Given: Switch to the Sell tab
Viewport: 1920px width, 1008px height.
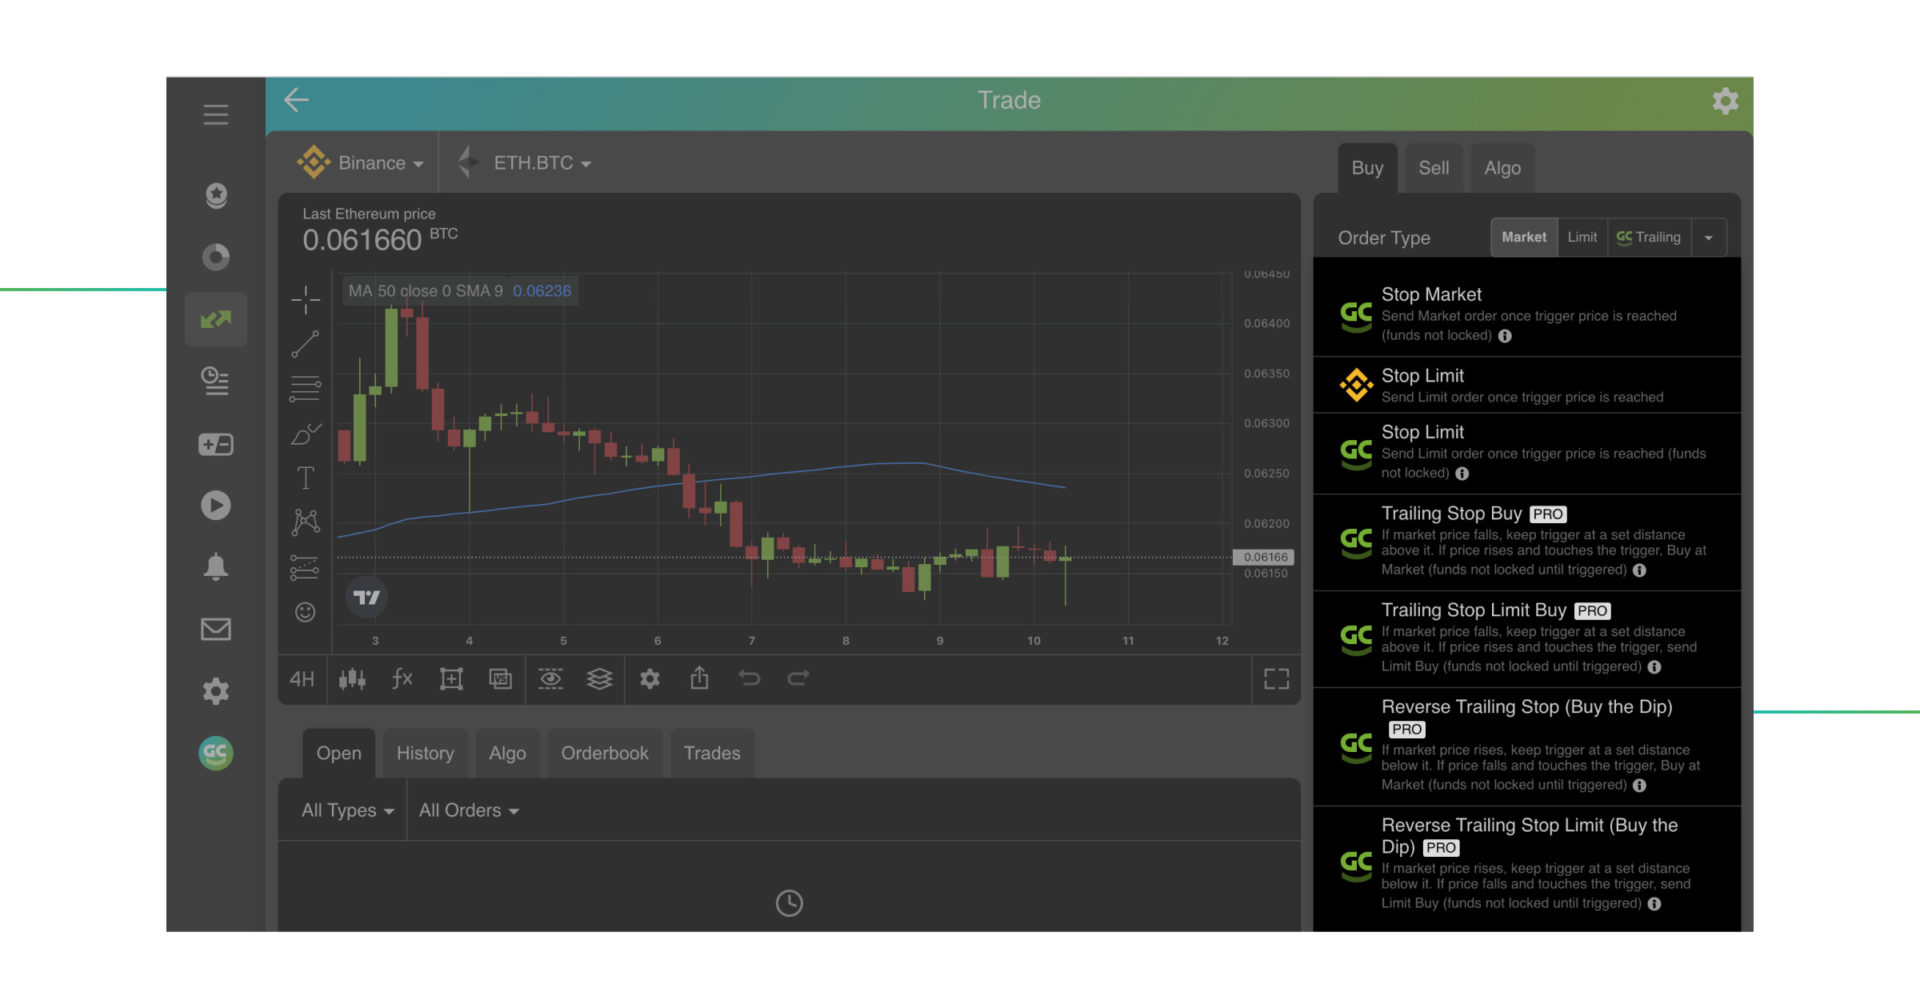Looking at the screenshot, I should pos(1433,167).
